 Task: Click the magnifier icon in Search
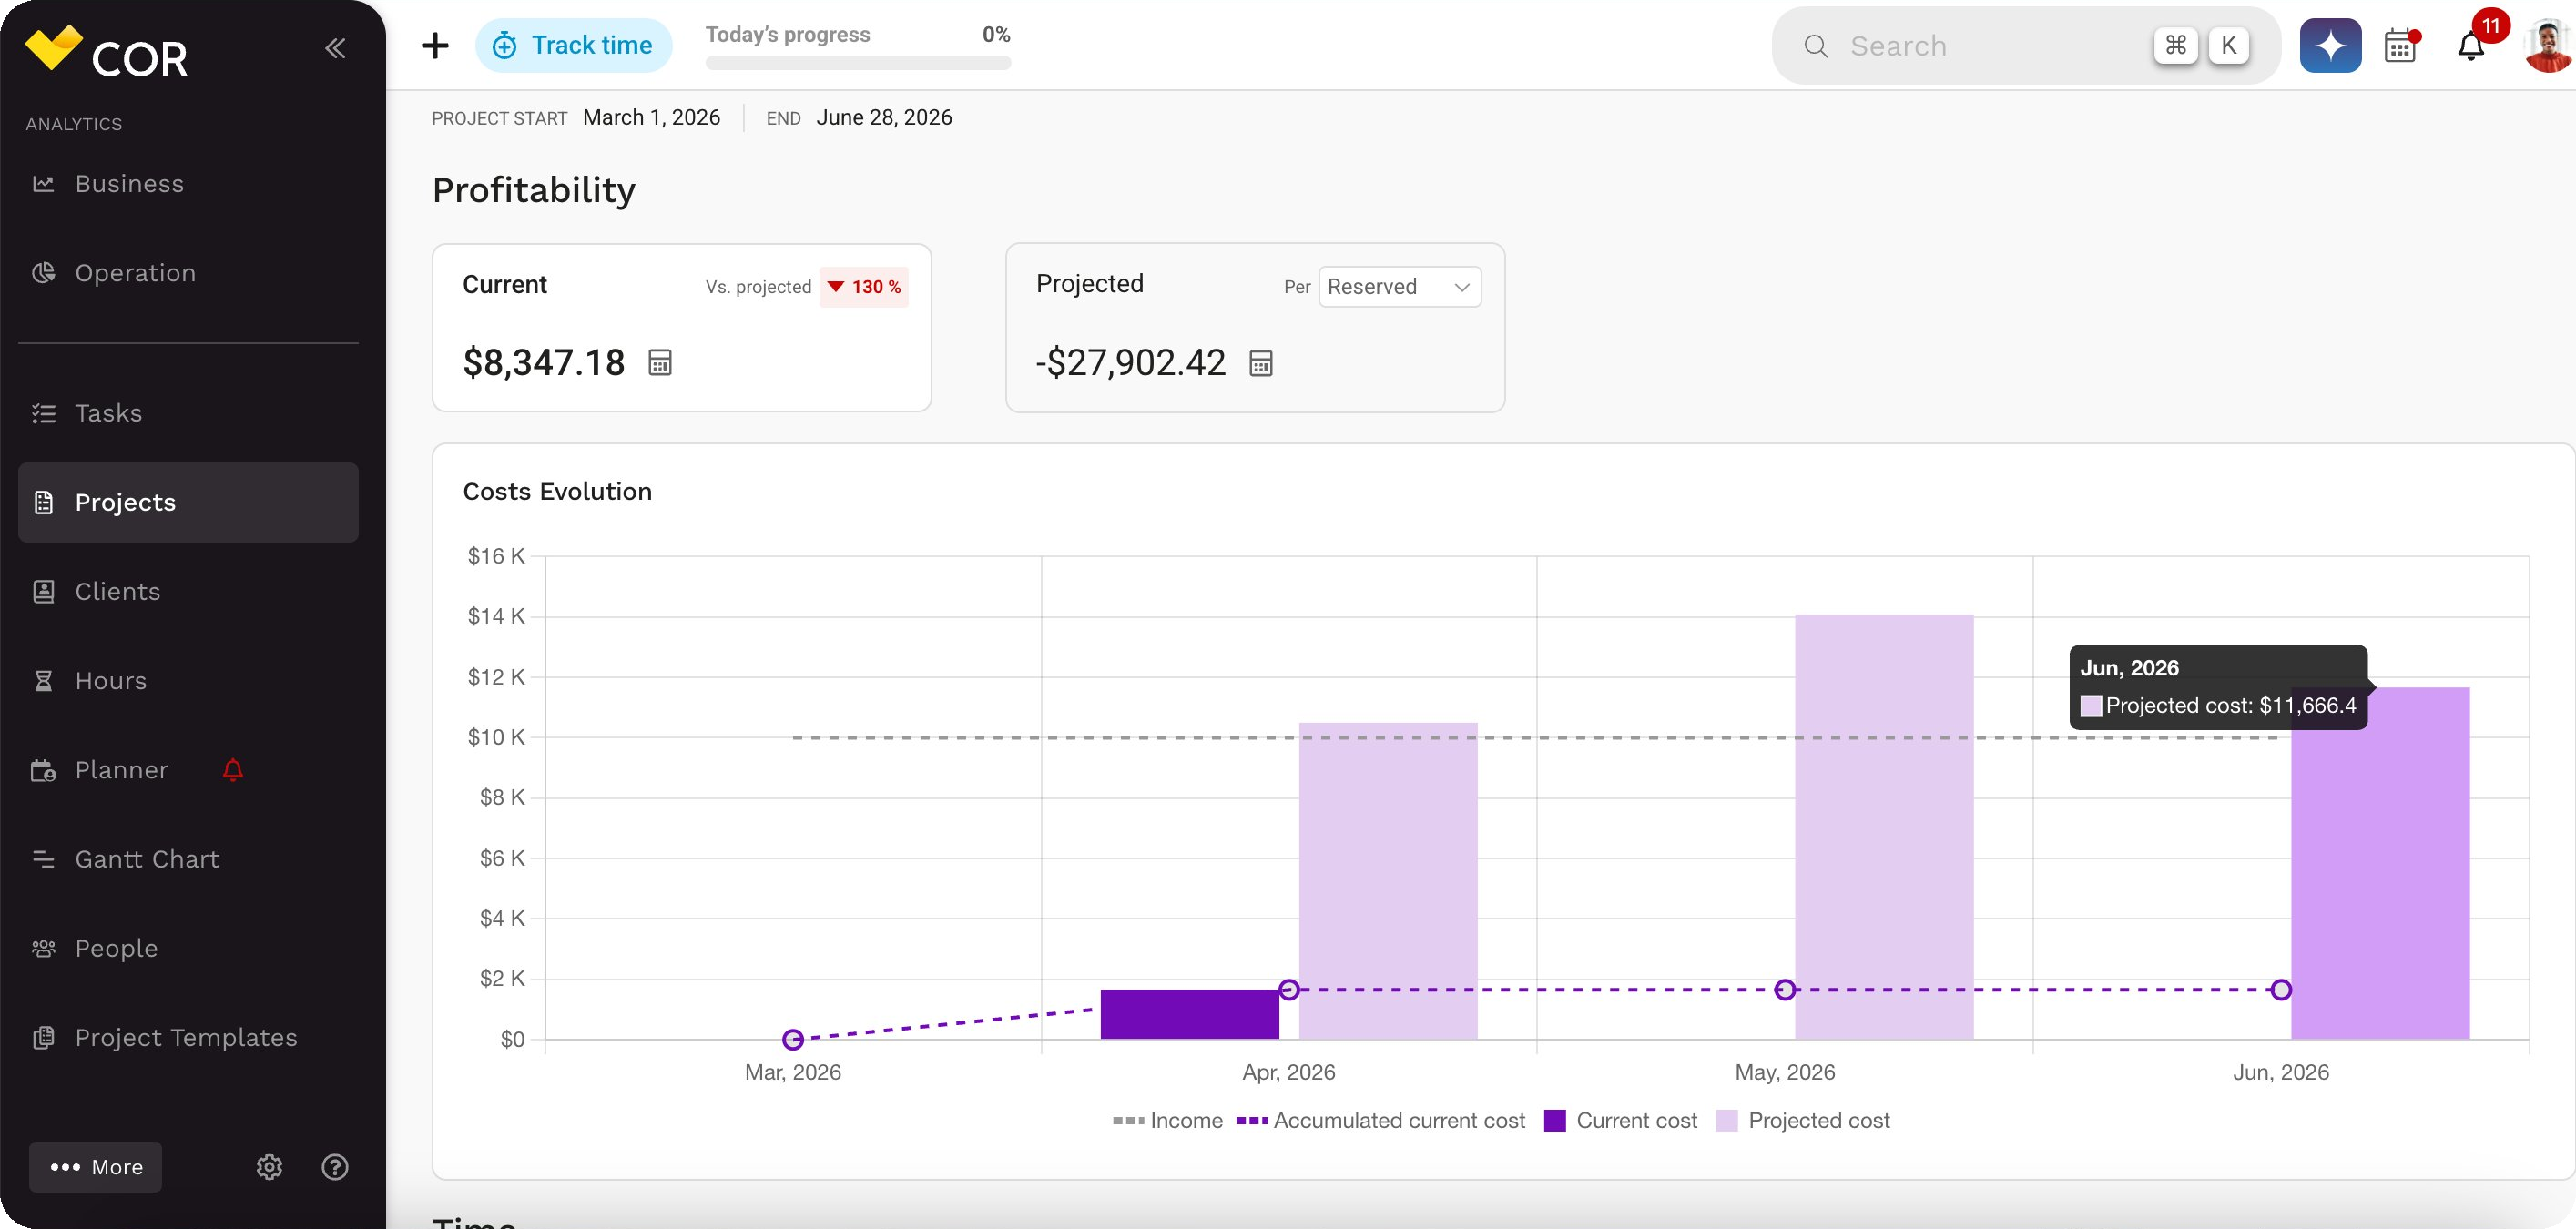pyautogui.click(x=1816, y=46)
